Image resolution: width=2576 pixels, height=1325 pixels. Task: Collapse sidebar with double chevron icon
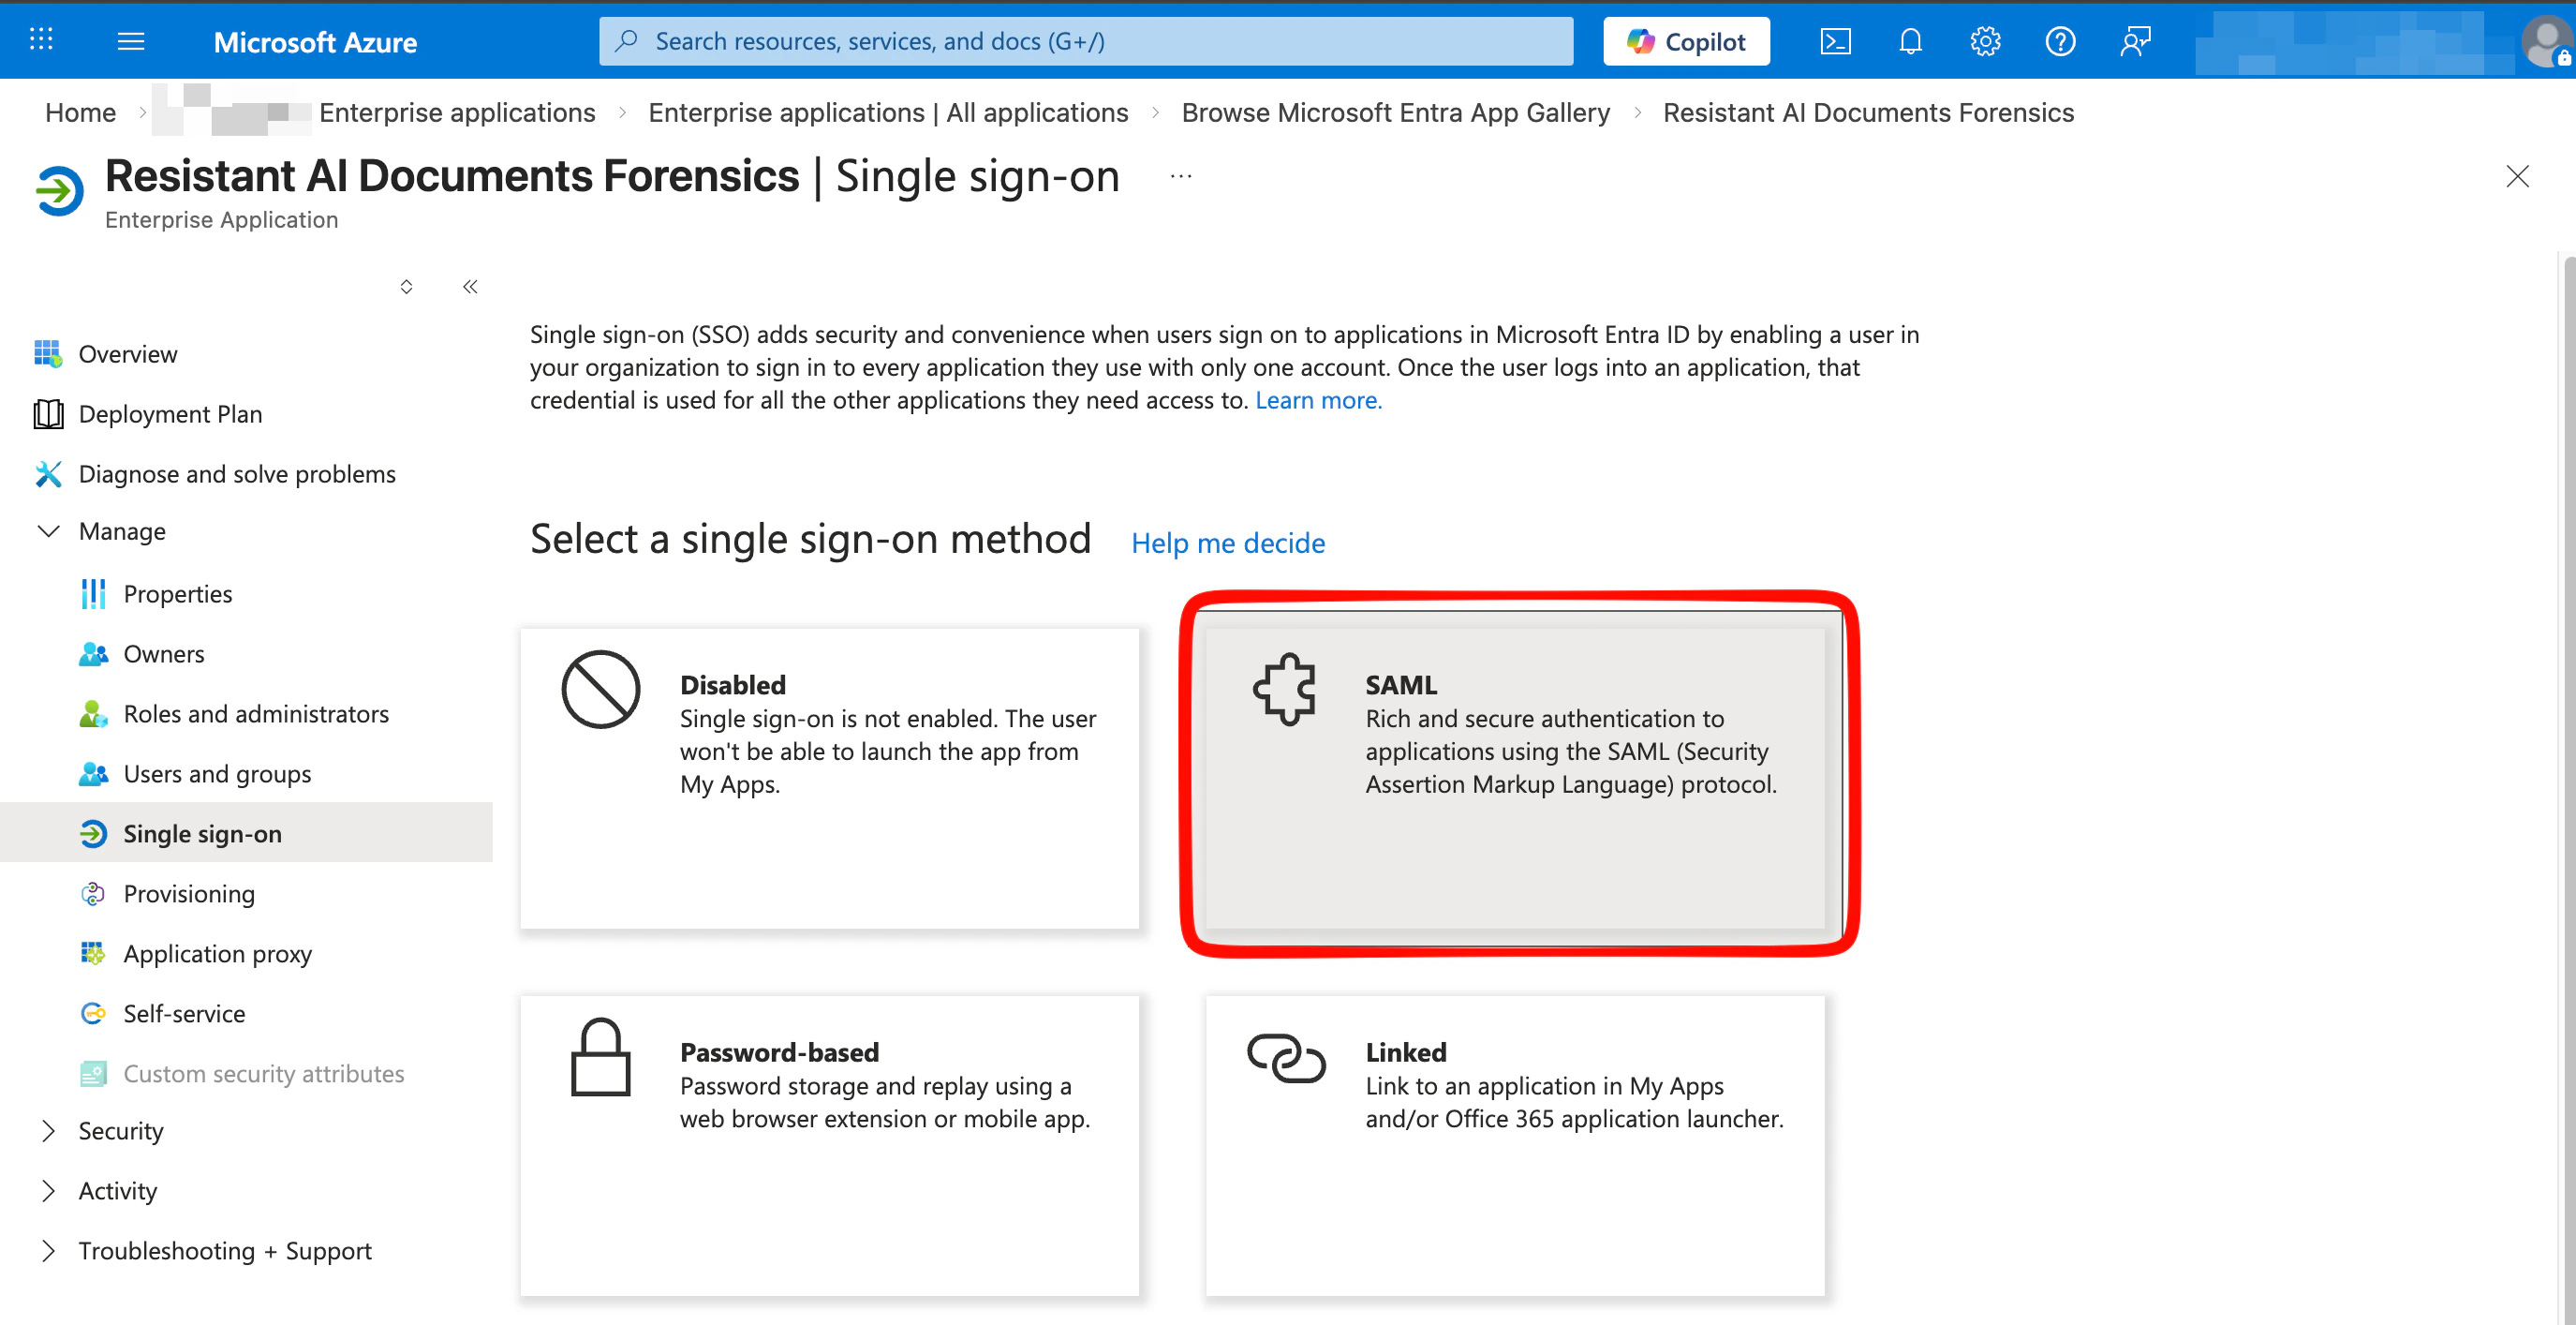coord(470,287)
